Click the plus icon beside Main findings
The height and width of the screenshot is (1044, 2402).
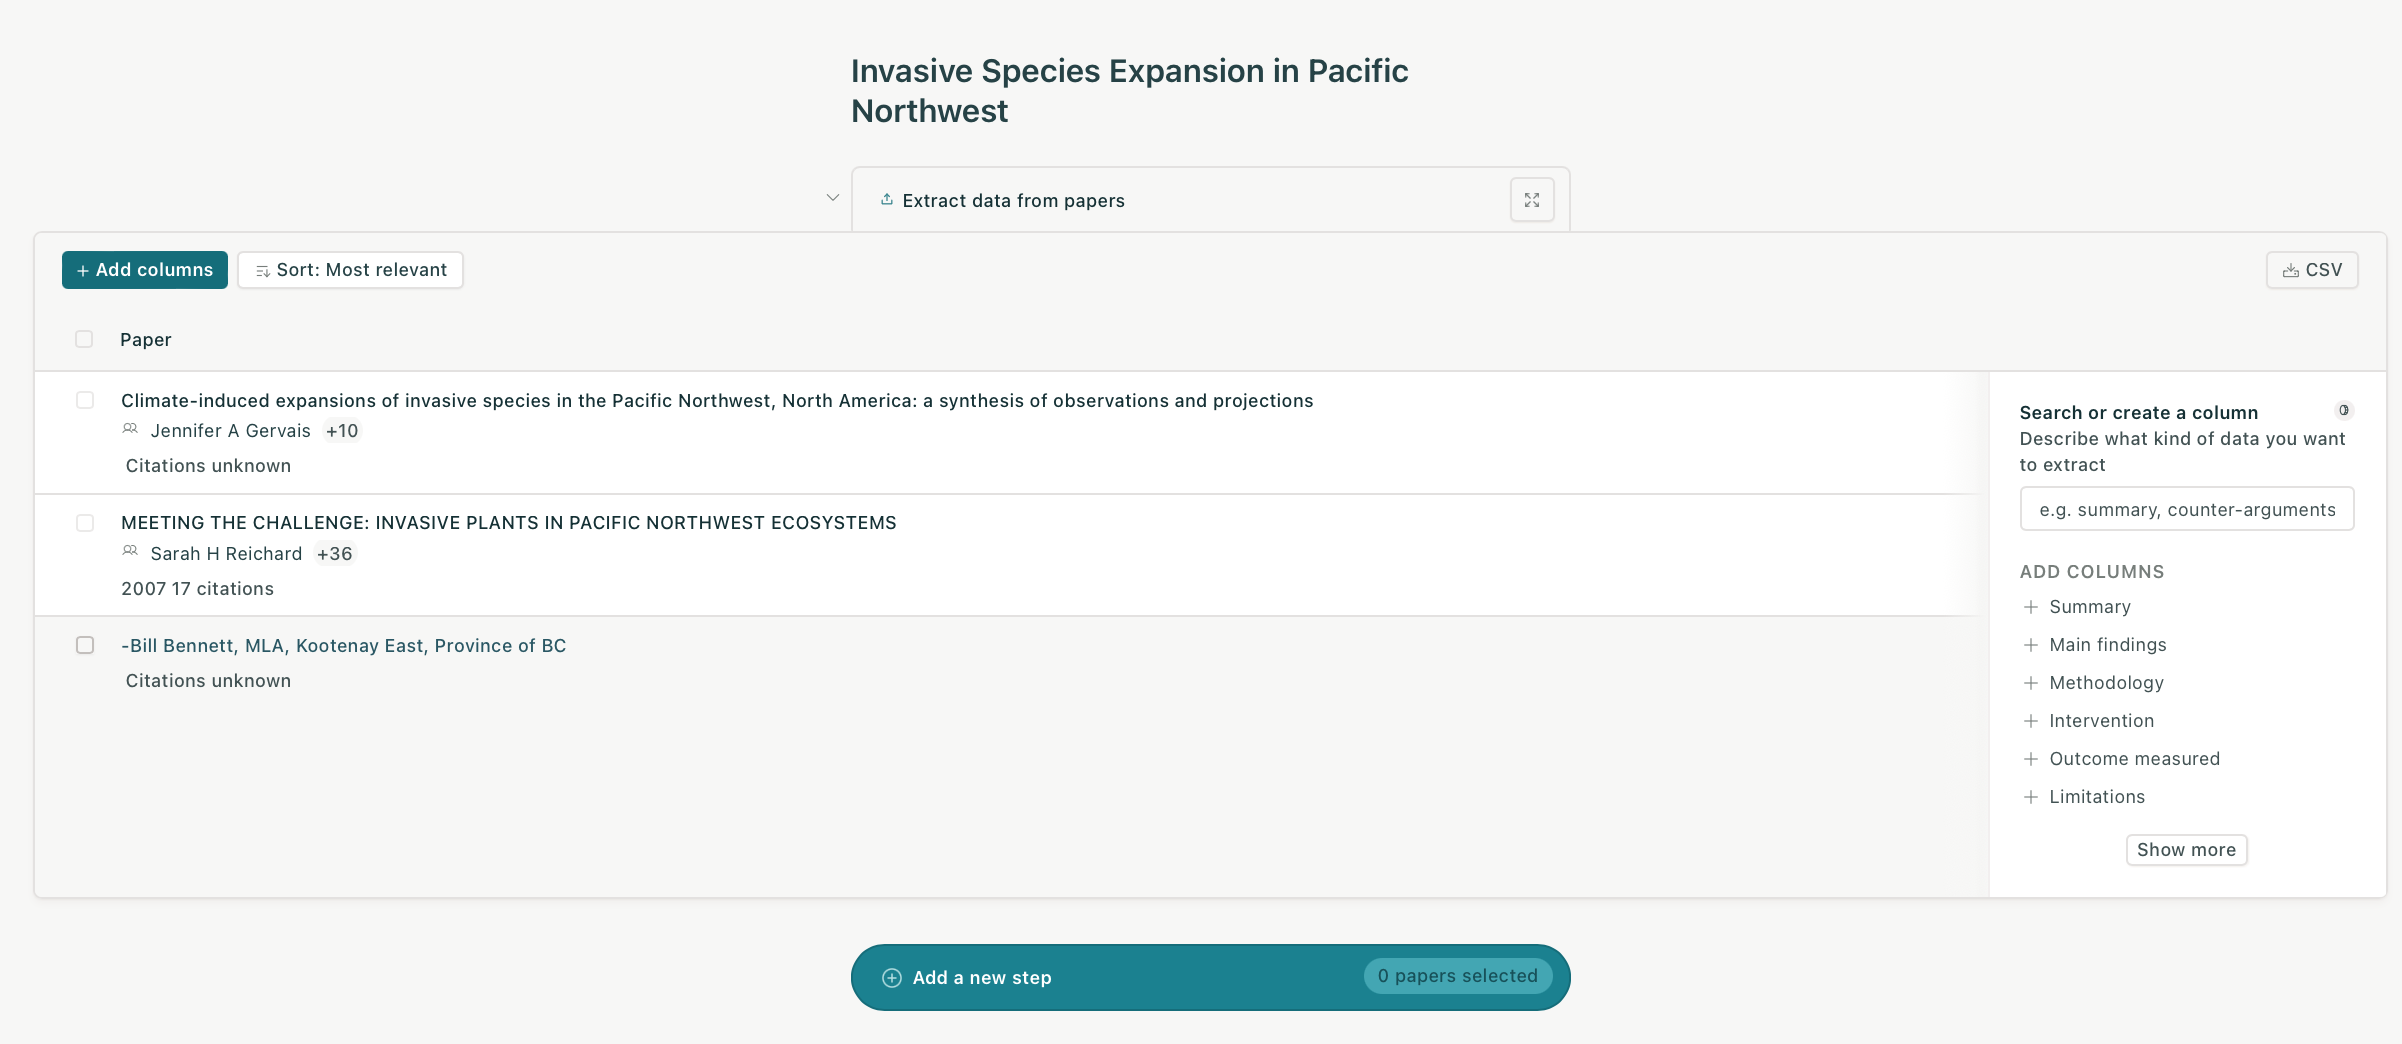click(x=2030, y=645)
